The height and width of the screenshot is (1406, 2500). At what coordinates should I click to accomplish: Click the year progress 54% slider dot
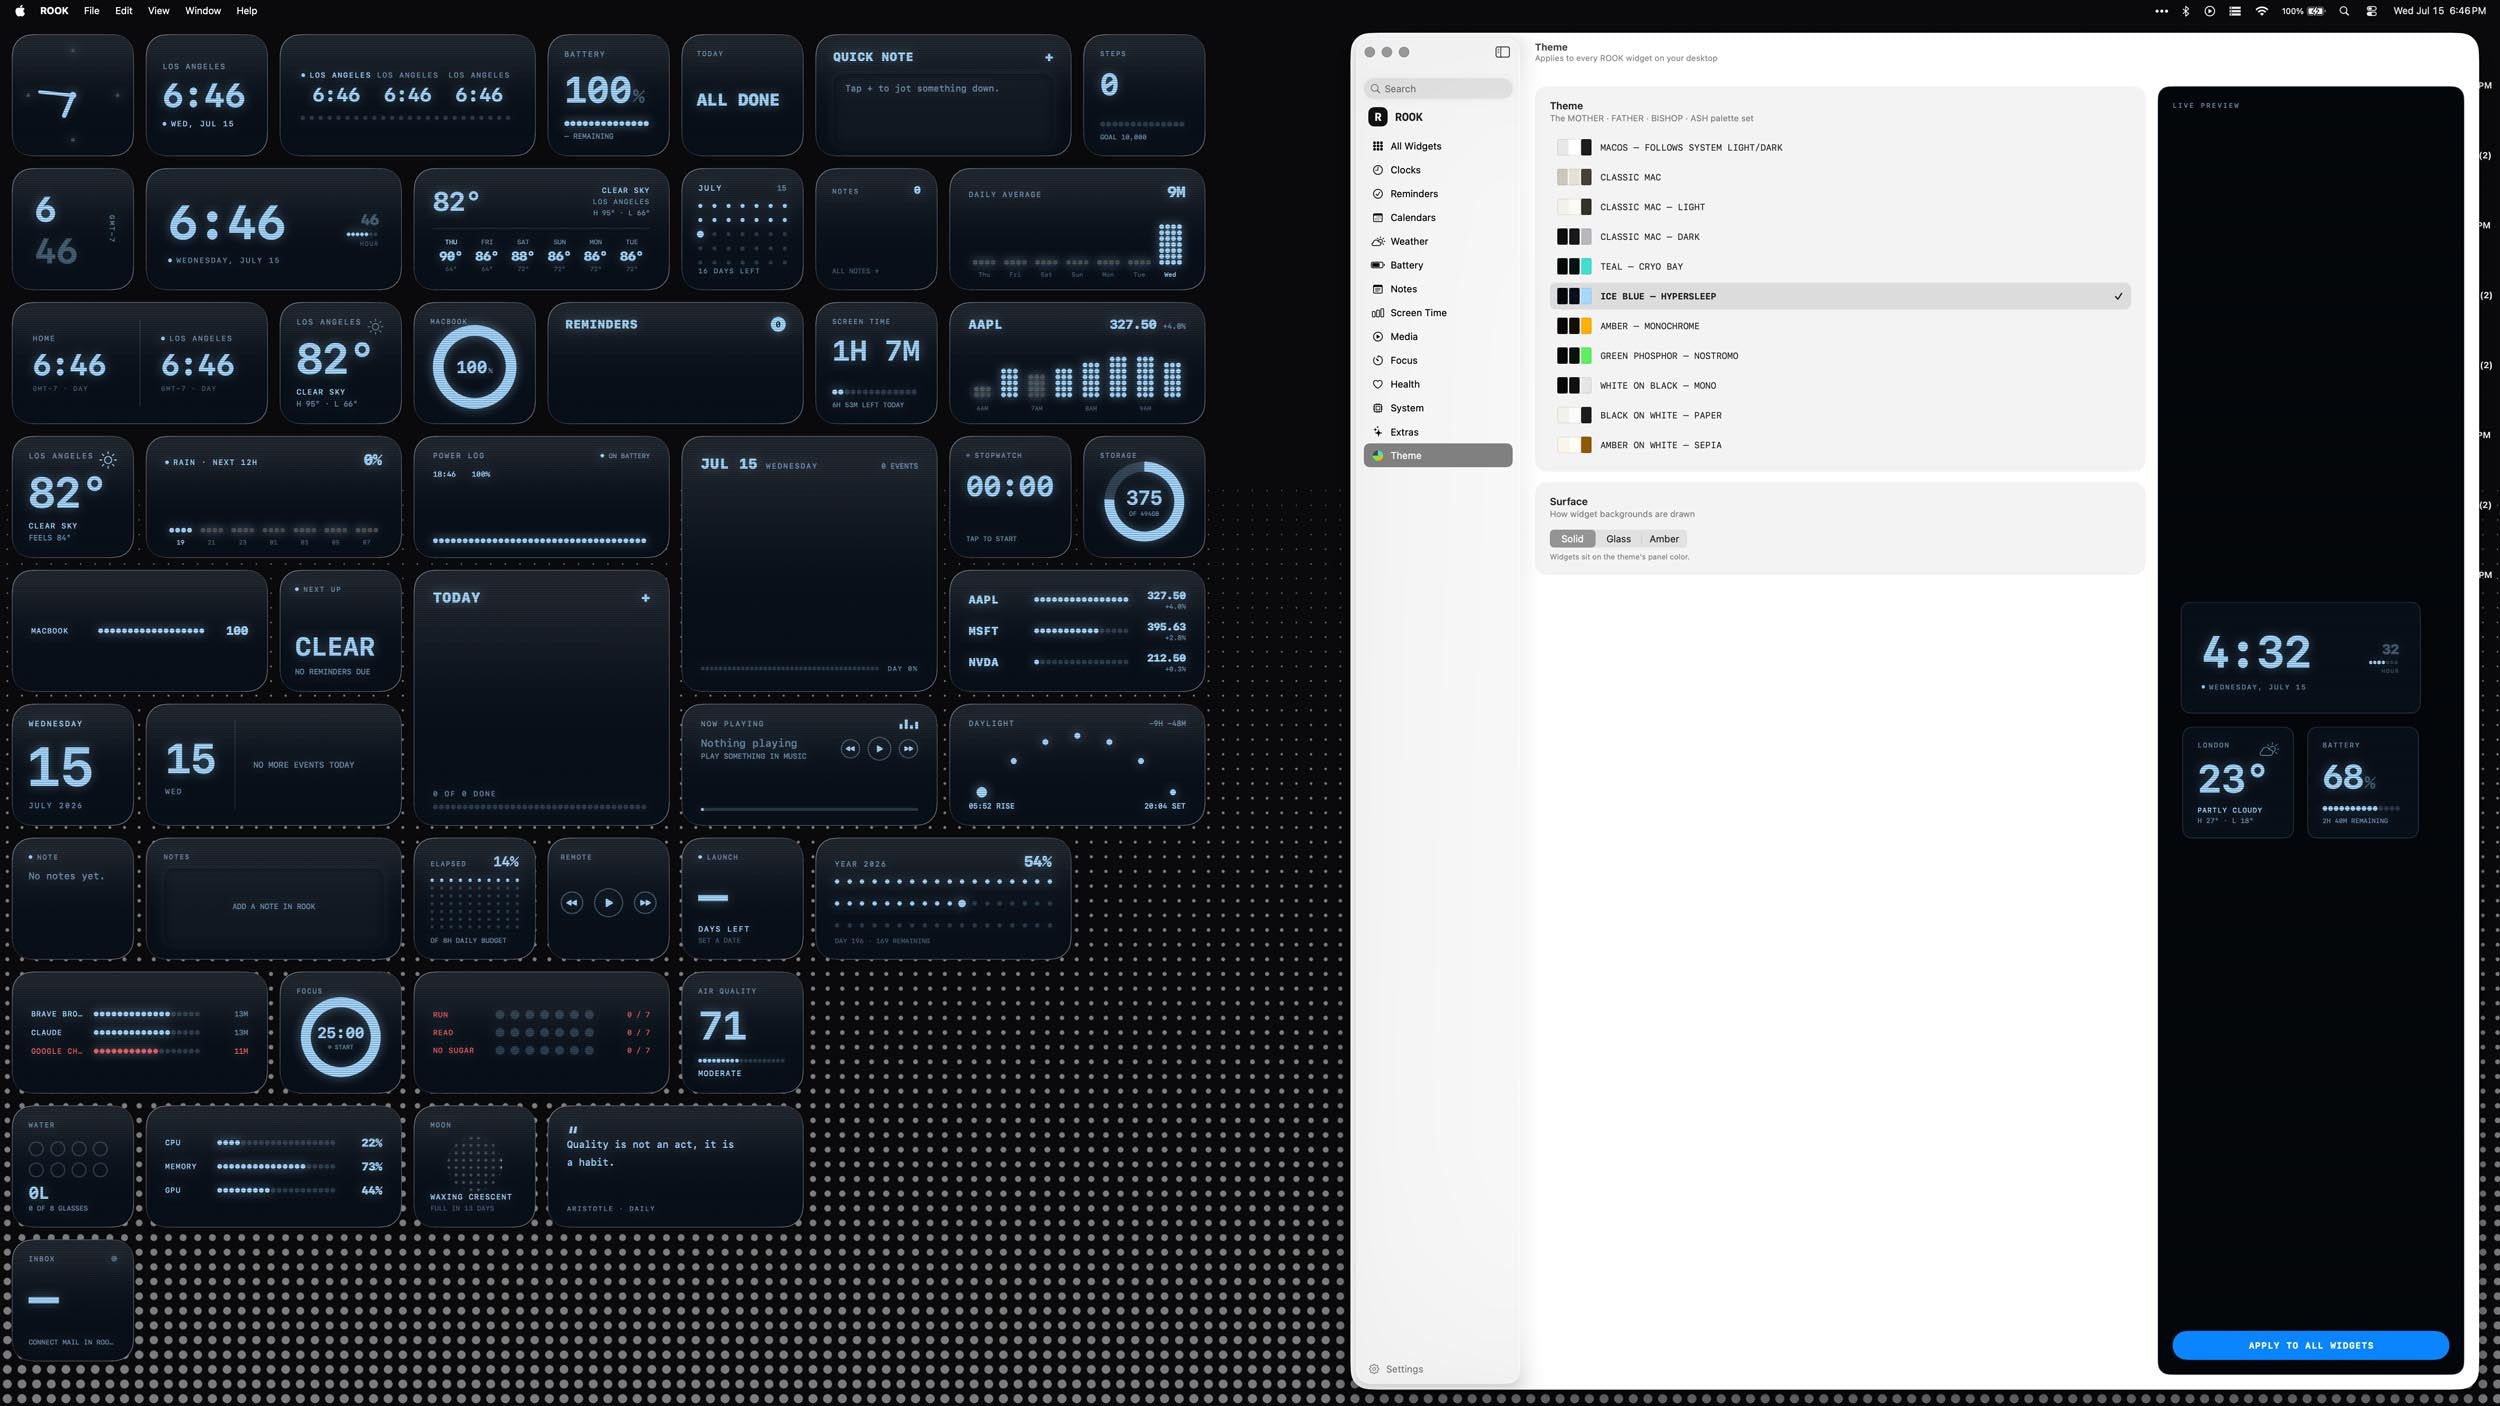tap(962, 903)
